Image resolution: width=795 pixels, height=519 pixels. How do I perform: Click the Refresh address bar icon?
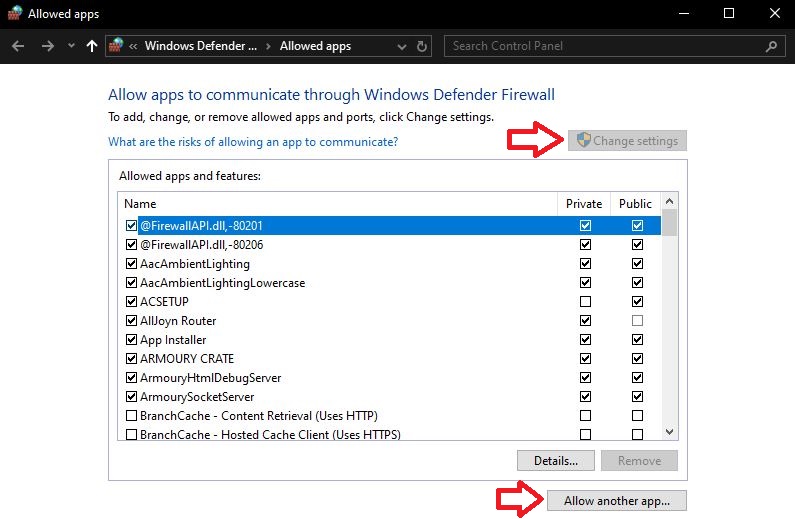coord(423,46)
